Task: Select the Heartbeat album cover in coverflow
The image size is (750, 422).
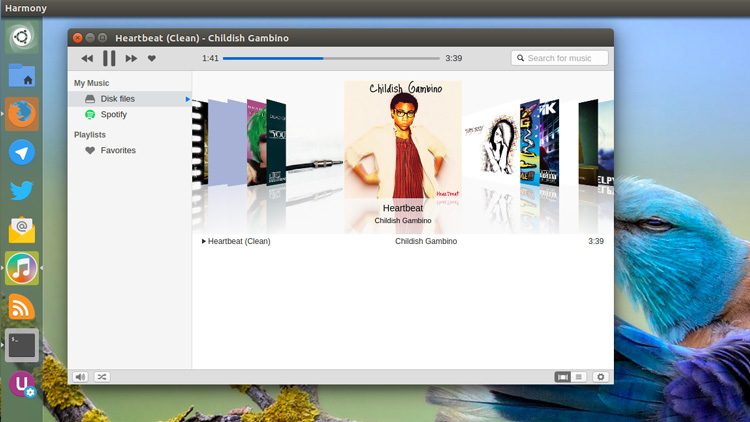Action: click(403, 140)
